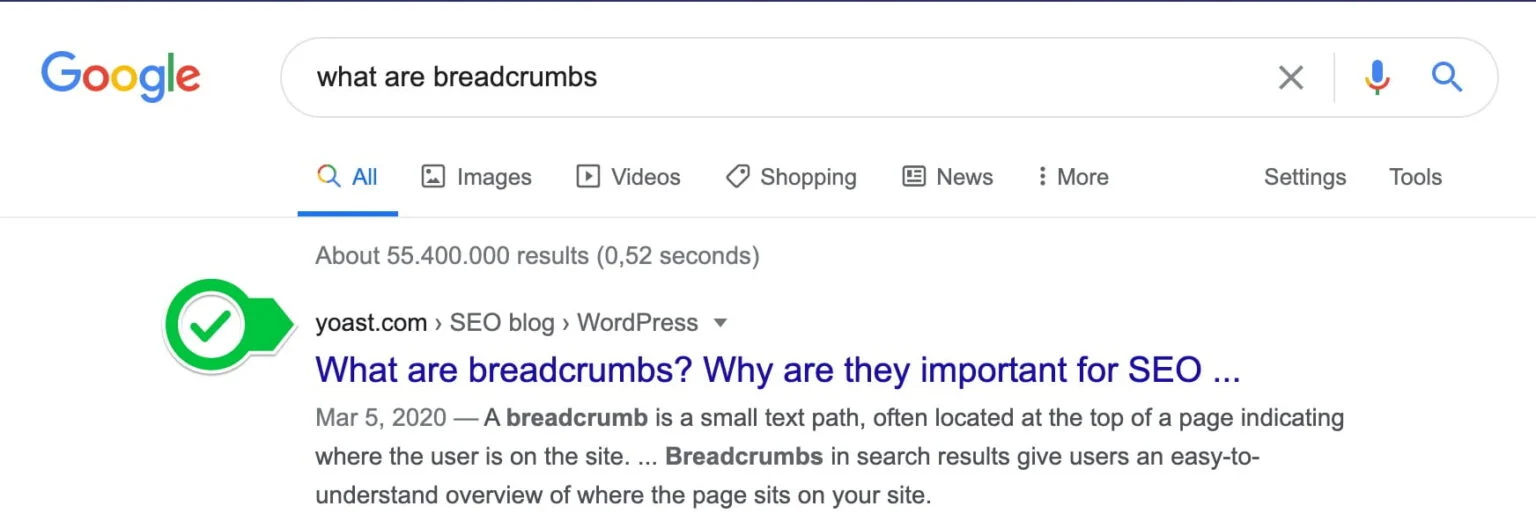The height and width of the screenshot is (528, 1536).
Task: Open the Settings menu
Action: tap(1305, 177)
